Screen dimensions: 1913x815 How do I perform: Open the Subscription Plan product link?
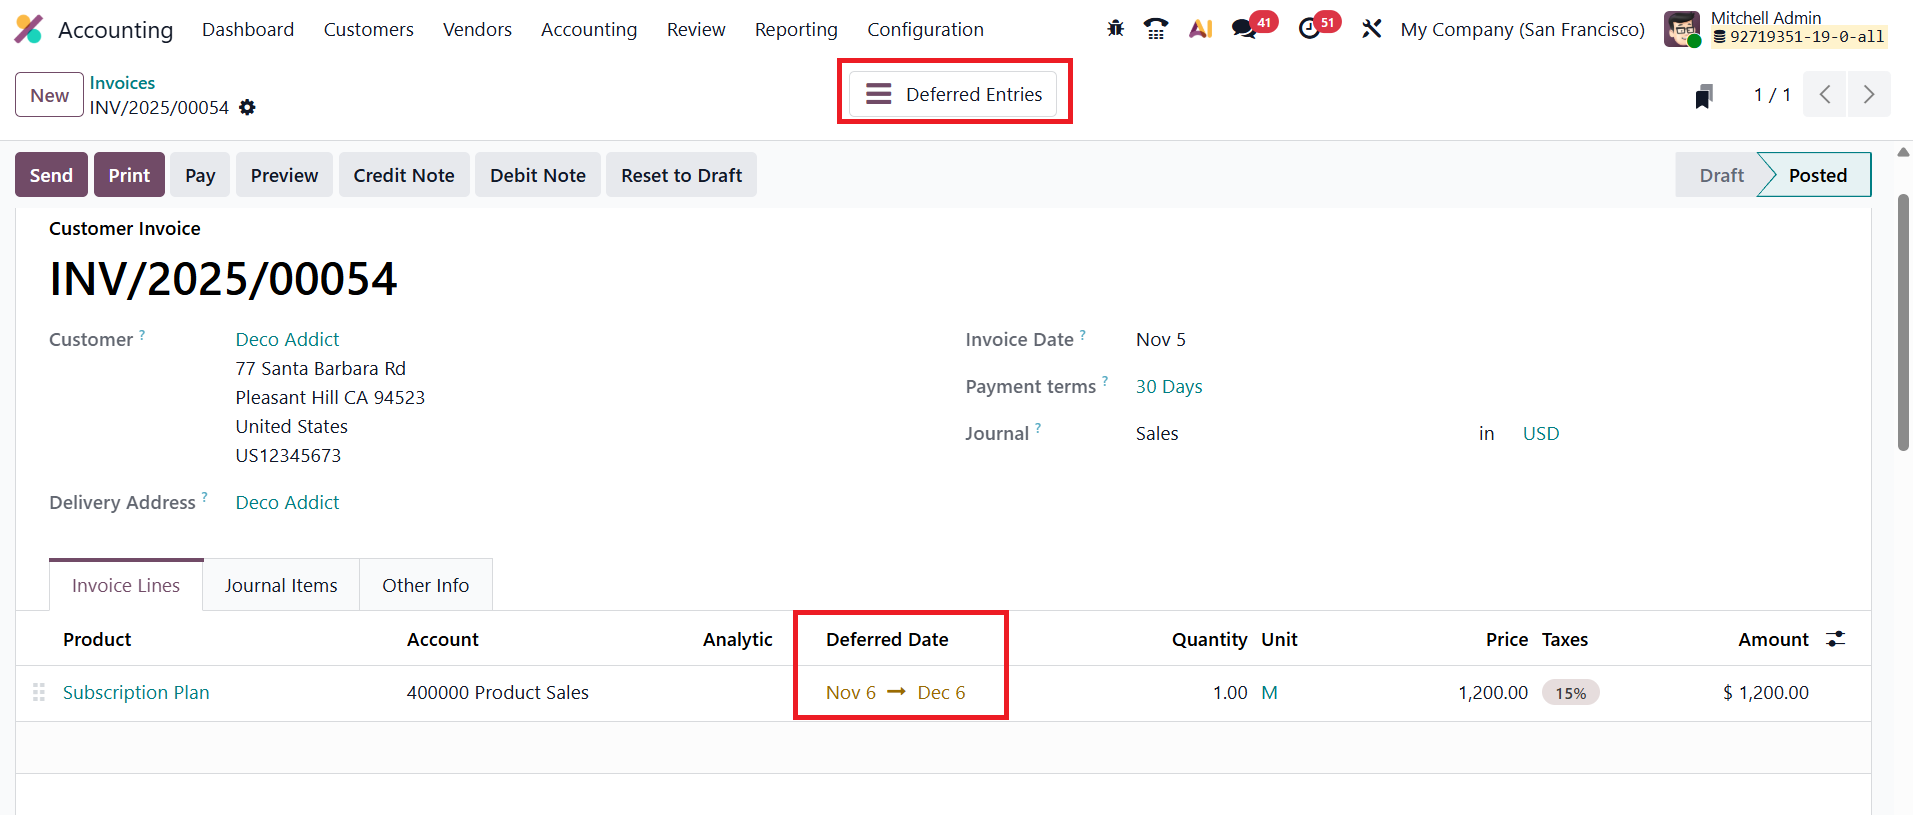coord(136,693)
